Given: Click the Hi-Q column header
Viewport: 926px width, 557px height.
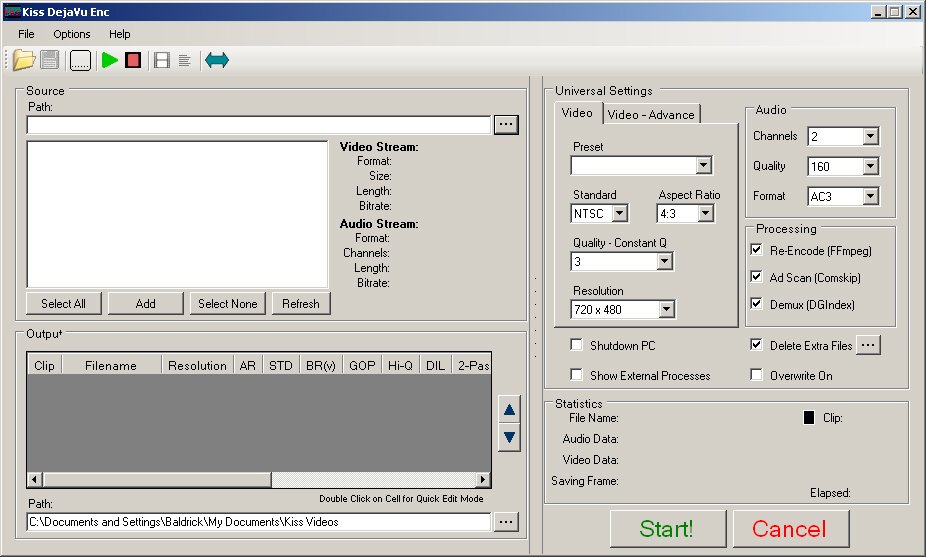Looking at the screenshot, I should click(400, 366).
